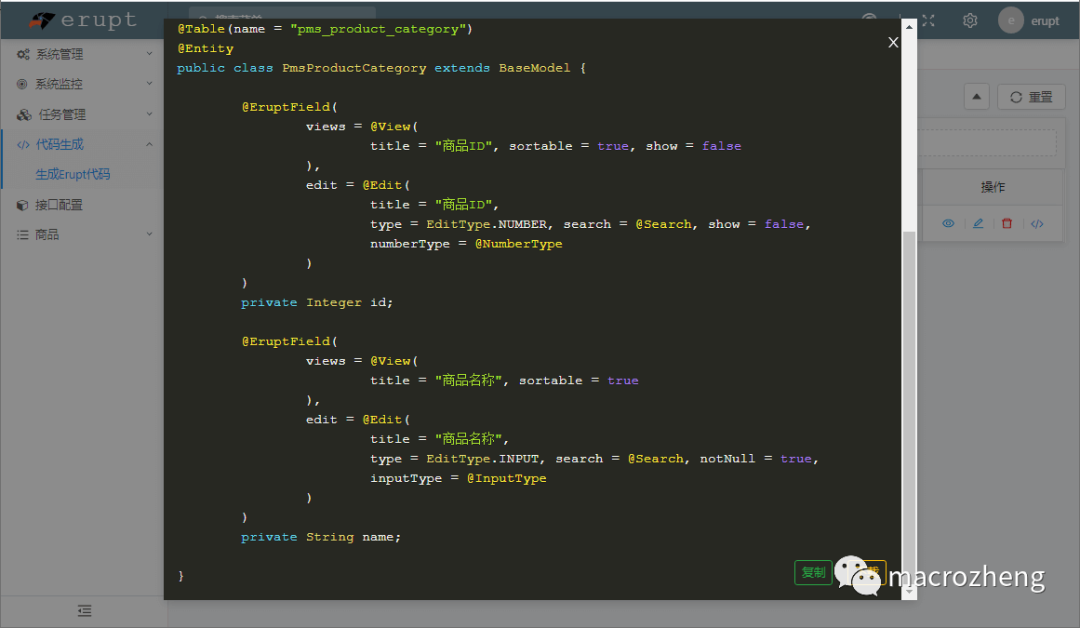Open the erupt user avatar menu
Image resolution: width=1080 pixels, height=628 pixels.
[x=1010, y=21]
